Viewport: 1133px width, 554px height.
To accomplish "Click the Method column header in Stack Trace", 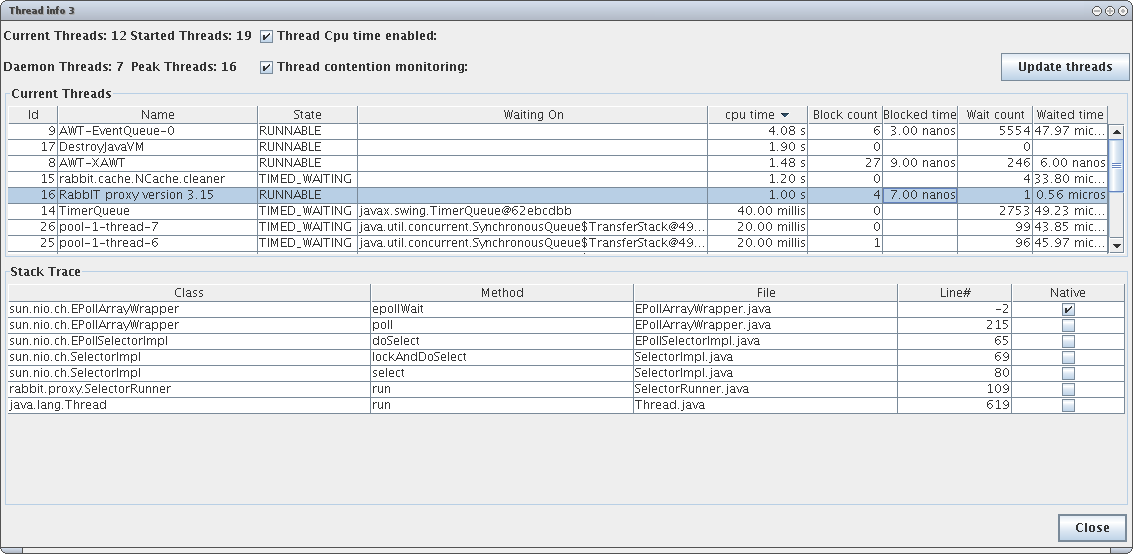I will 502,293.
